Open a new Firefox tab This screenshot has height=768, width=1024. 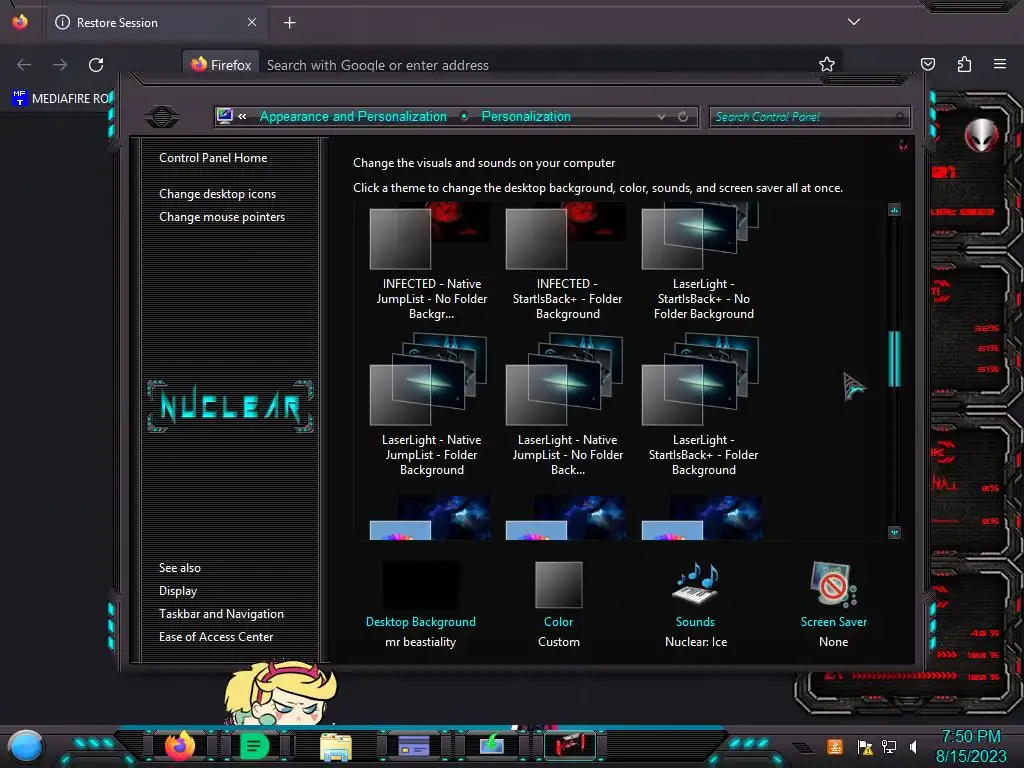pos(289,23)
